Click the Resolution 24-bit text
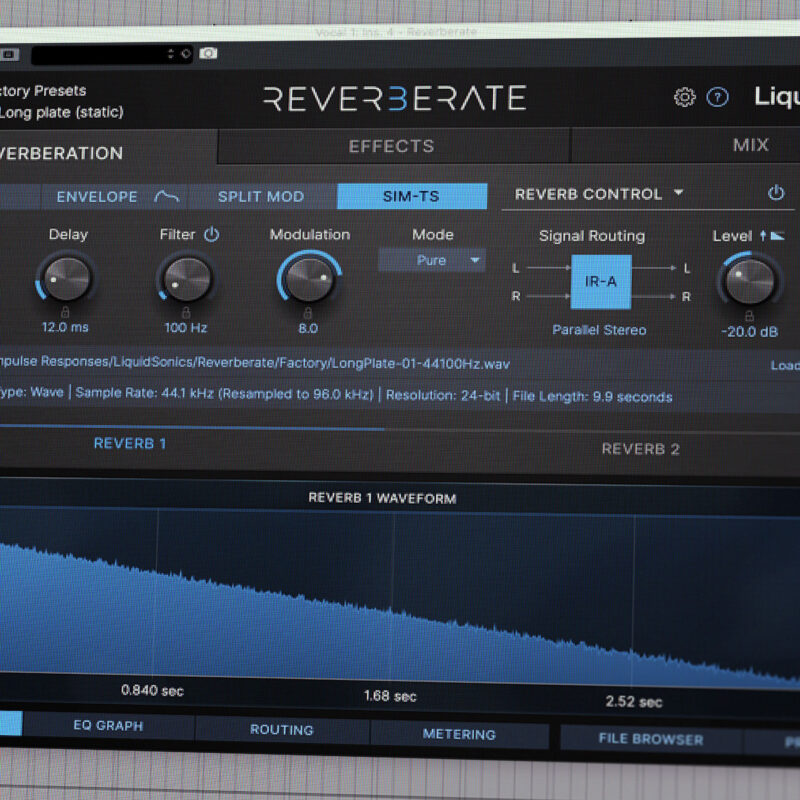The width and height of the screenshot is (800, 800). point(443,395)
